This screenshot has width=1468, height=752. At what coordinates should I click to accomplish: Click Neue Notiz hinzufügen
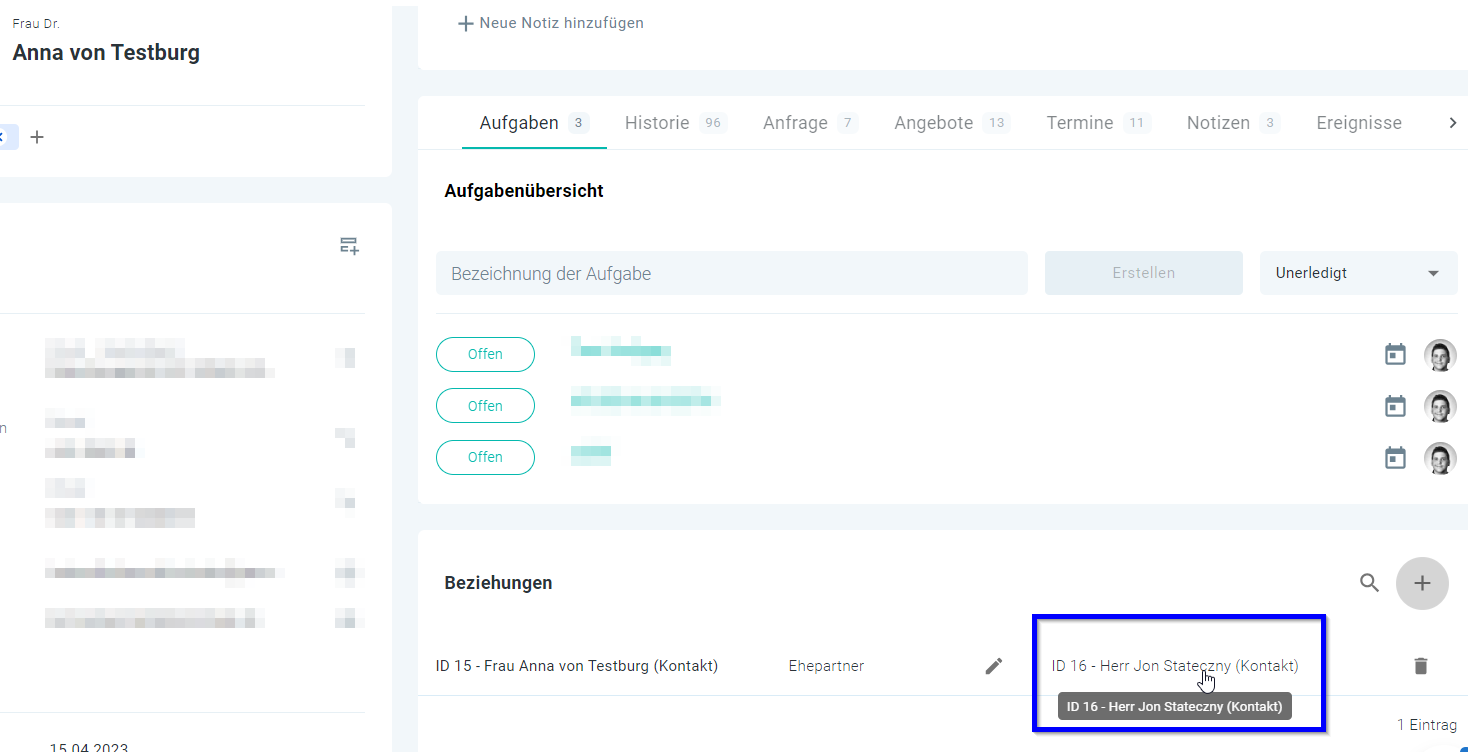coord(551,23)
